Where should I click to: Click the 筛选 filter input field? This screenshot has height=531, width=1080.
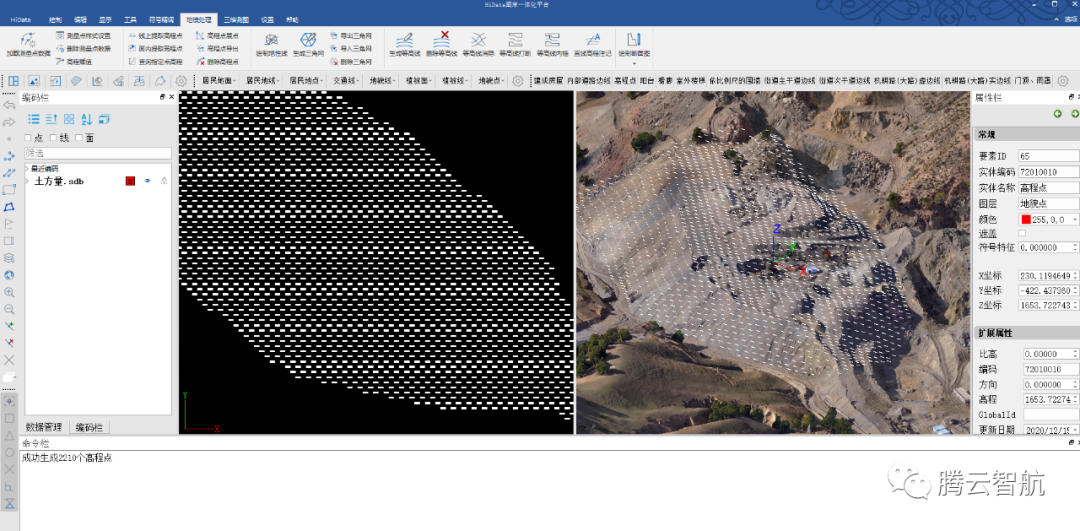point(97,153)
